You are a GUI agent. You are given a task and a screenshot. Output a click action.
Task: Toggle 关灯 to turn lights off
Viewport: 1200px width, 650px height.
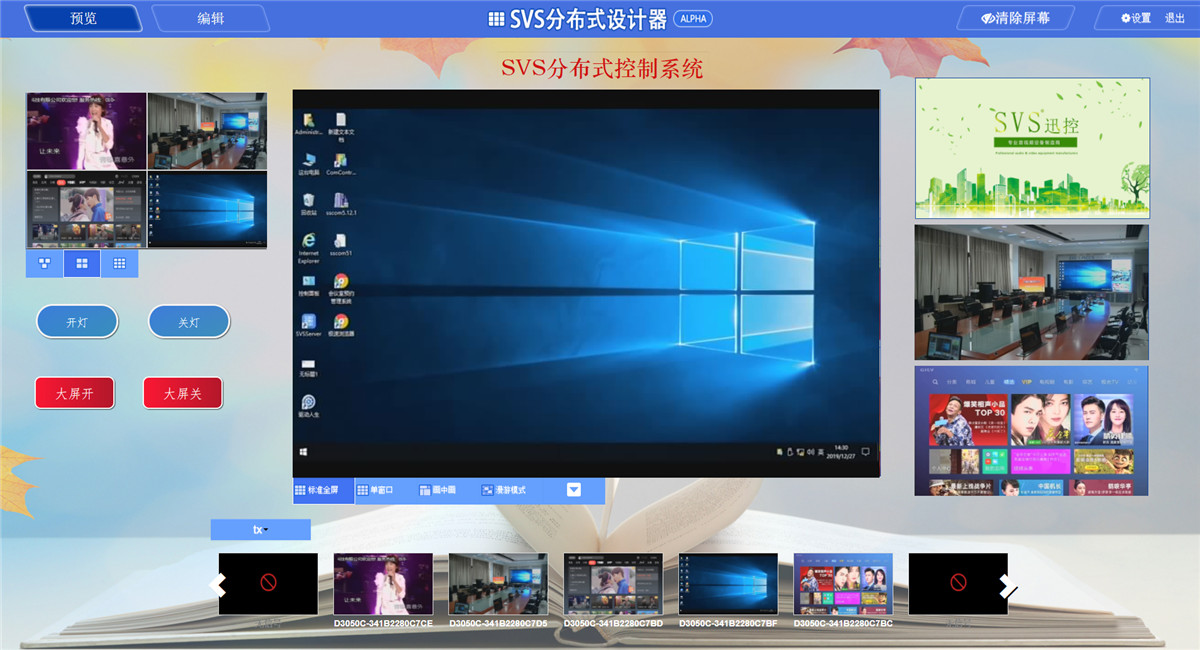(188, 321)
